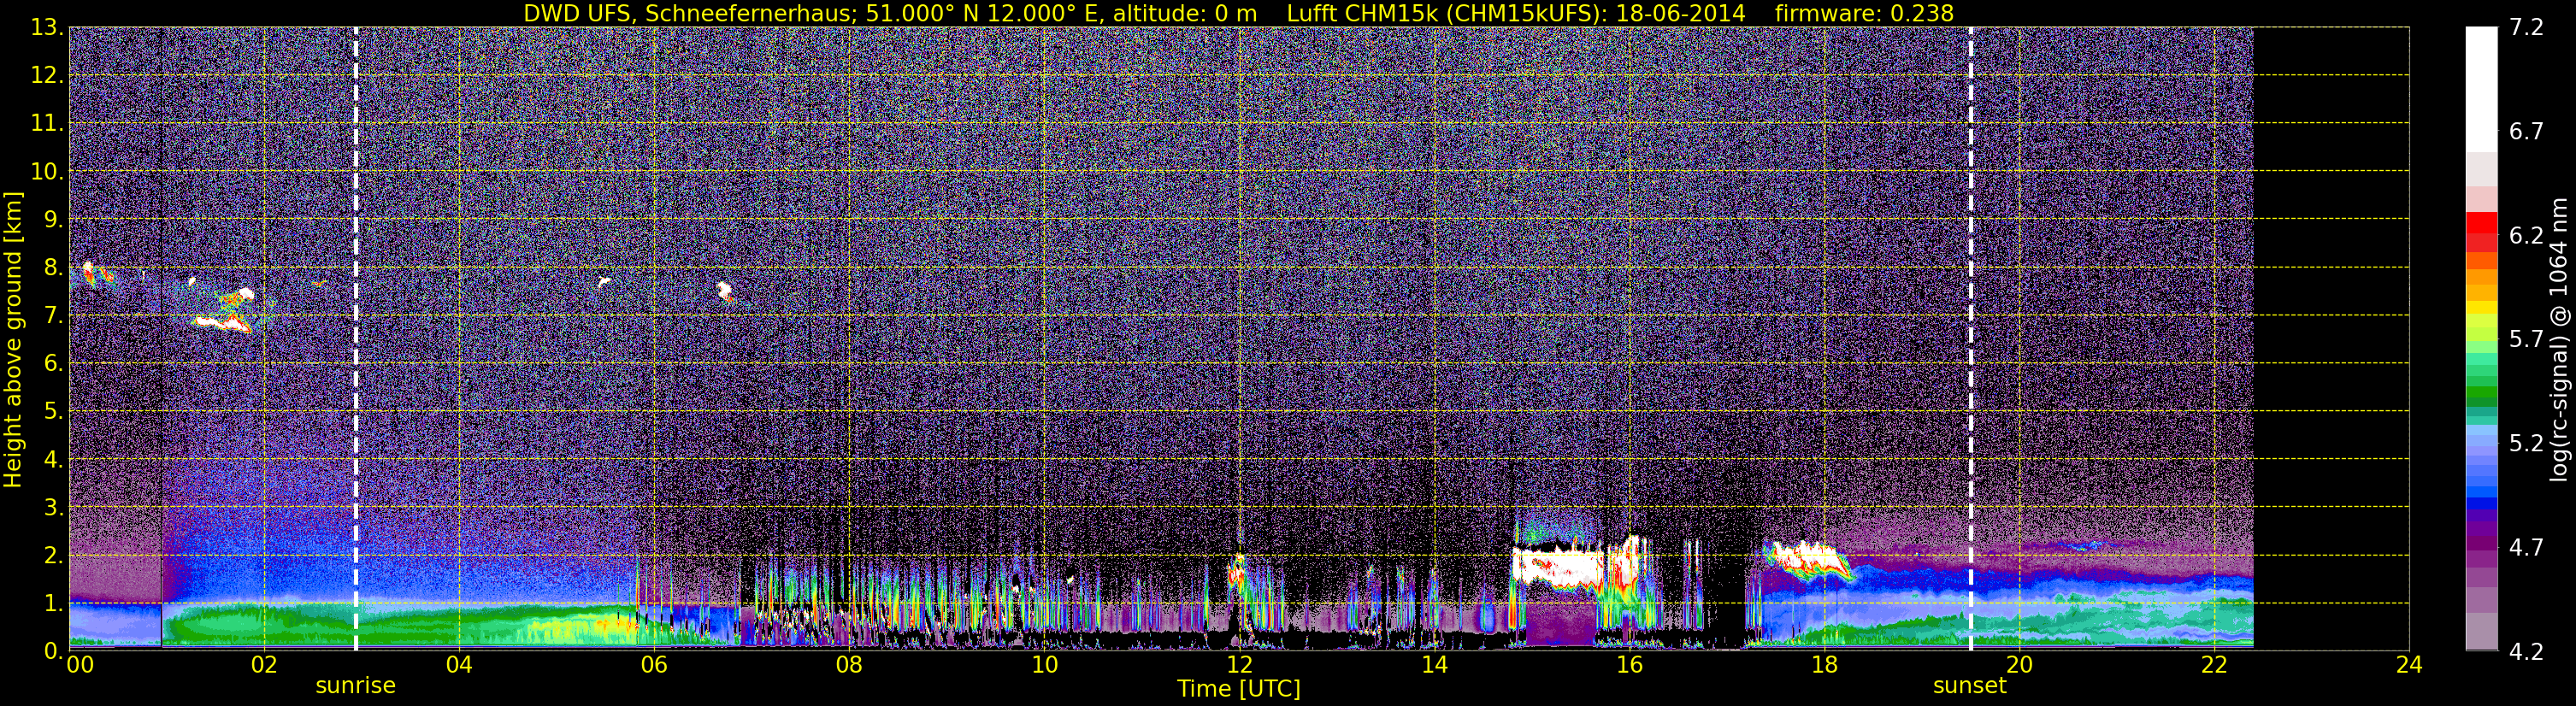Image resolution: width=2576 pixels, height=706 pixels.
Task: Click the height axis tick "13."
Action: [47, 28]
